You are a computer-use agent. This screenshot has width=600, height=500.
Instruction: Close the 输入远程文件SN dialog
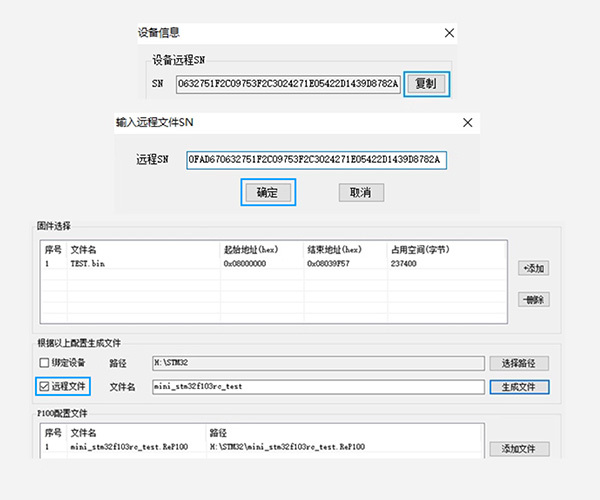click(468, 122)
